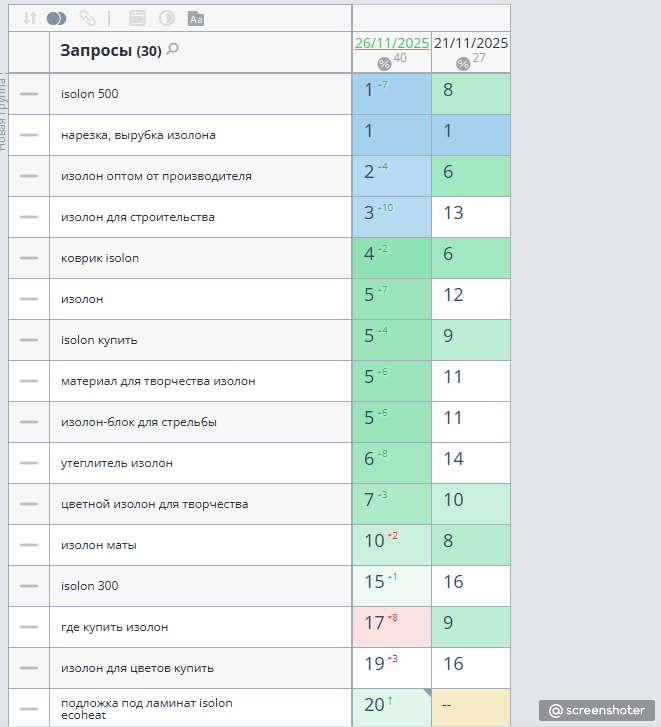Open search magnifier next to Запросы
Image resolution: width=661 pixels, height=727 pixels.
click(172, 49)
